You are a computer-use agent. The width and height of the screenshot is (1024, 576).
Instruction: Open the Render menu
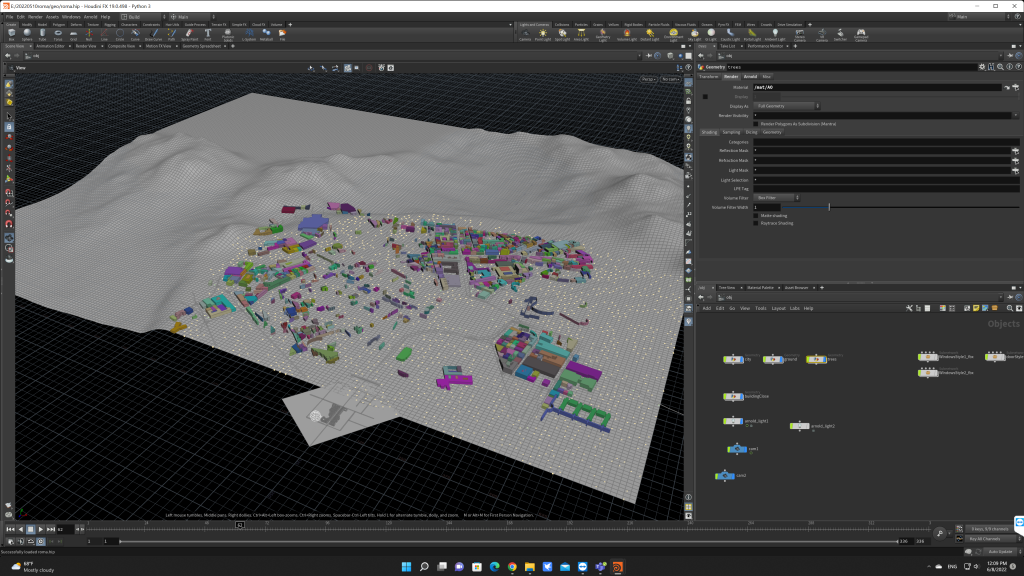point(34,17)
